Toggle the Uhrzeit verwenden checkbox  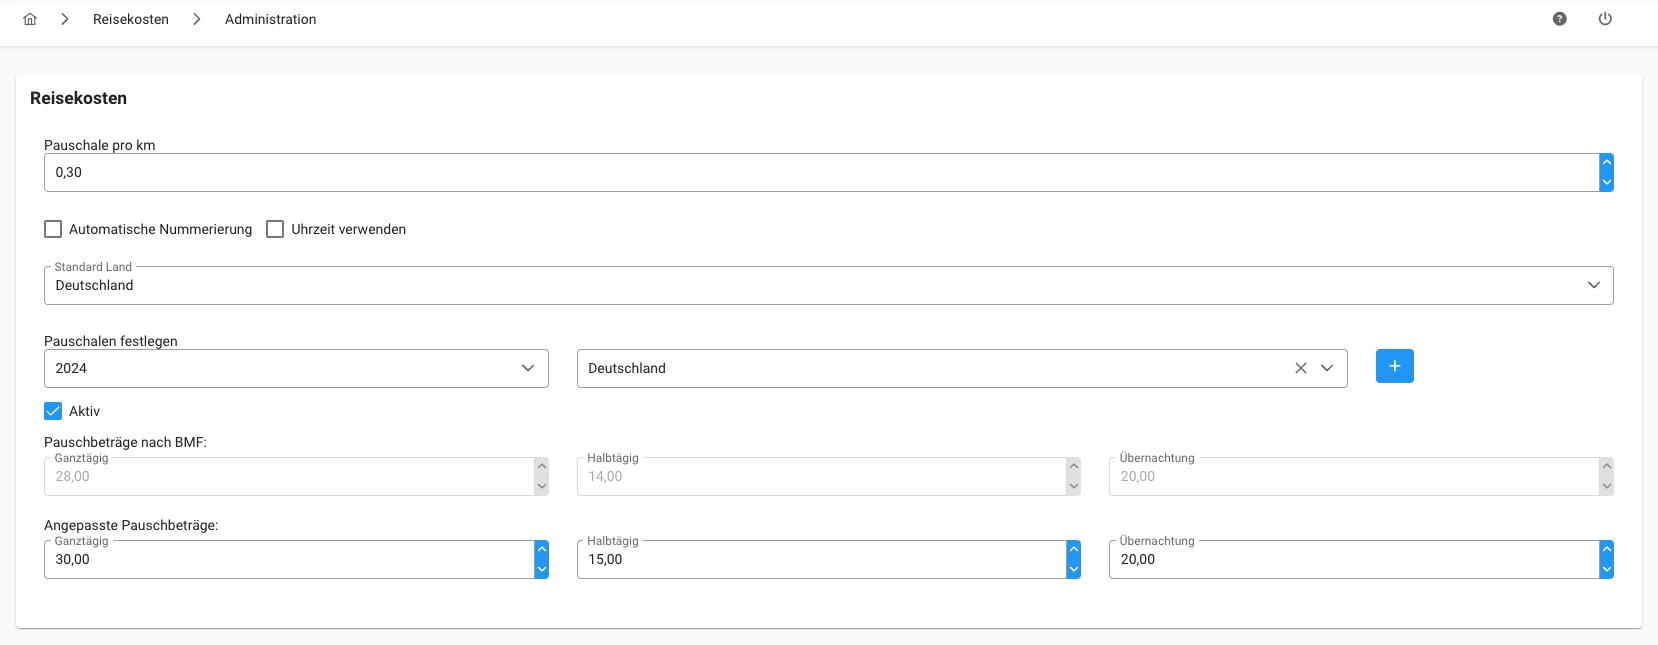(x=275, y=229)
